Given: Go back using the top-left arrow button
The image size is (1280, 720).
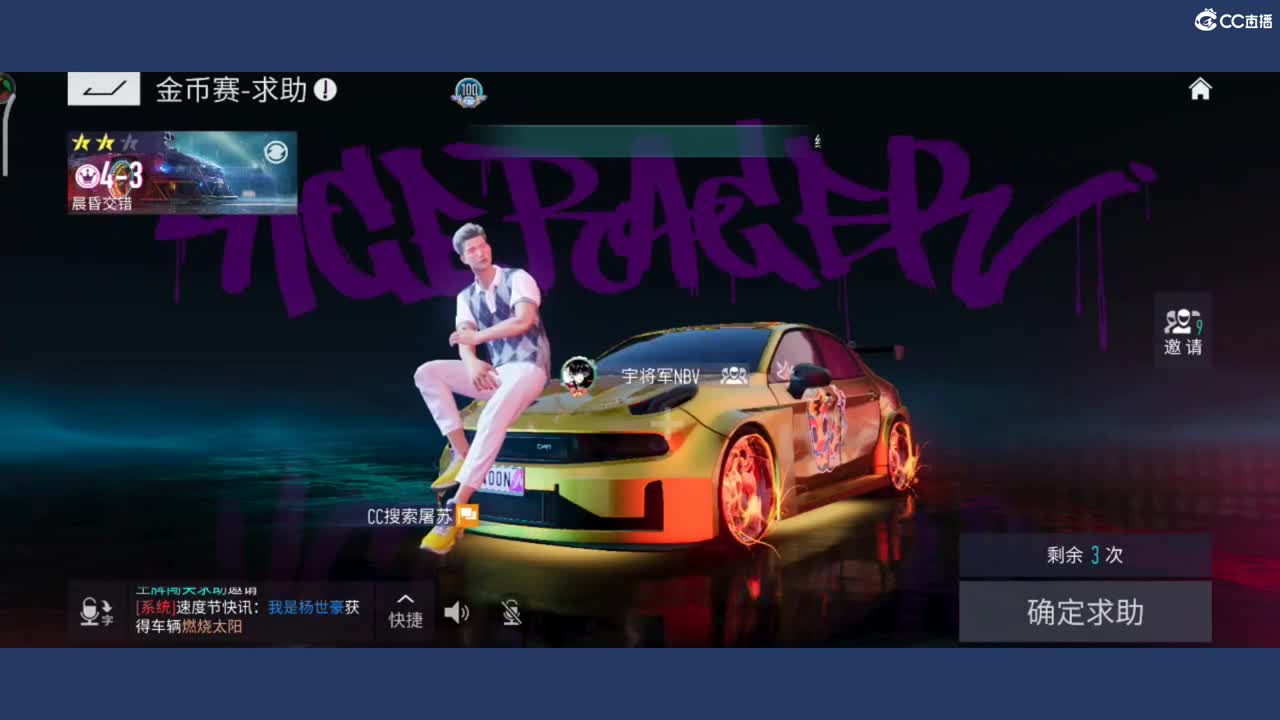Looking at the screenshot, I should [104, 89].
